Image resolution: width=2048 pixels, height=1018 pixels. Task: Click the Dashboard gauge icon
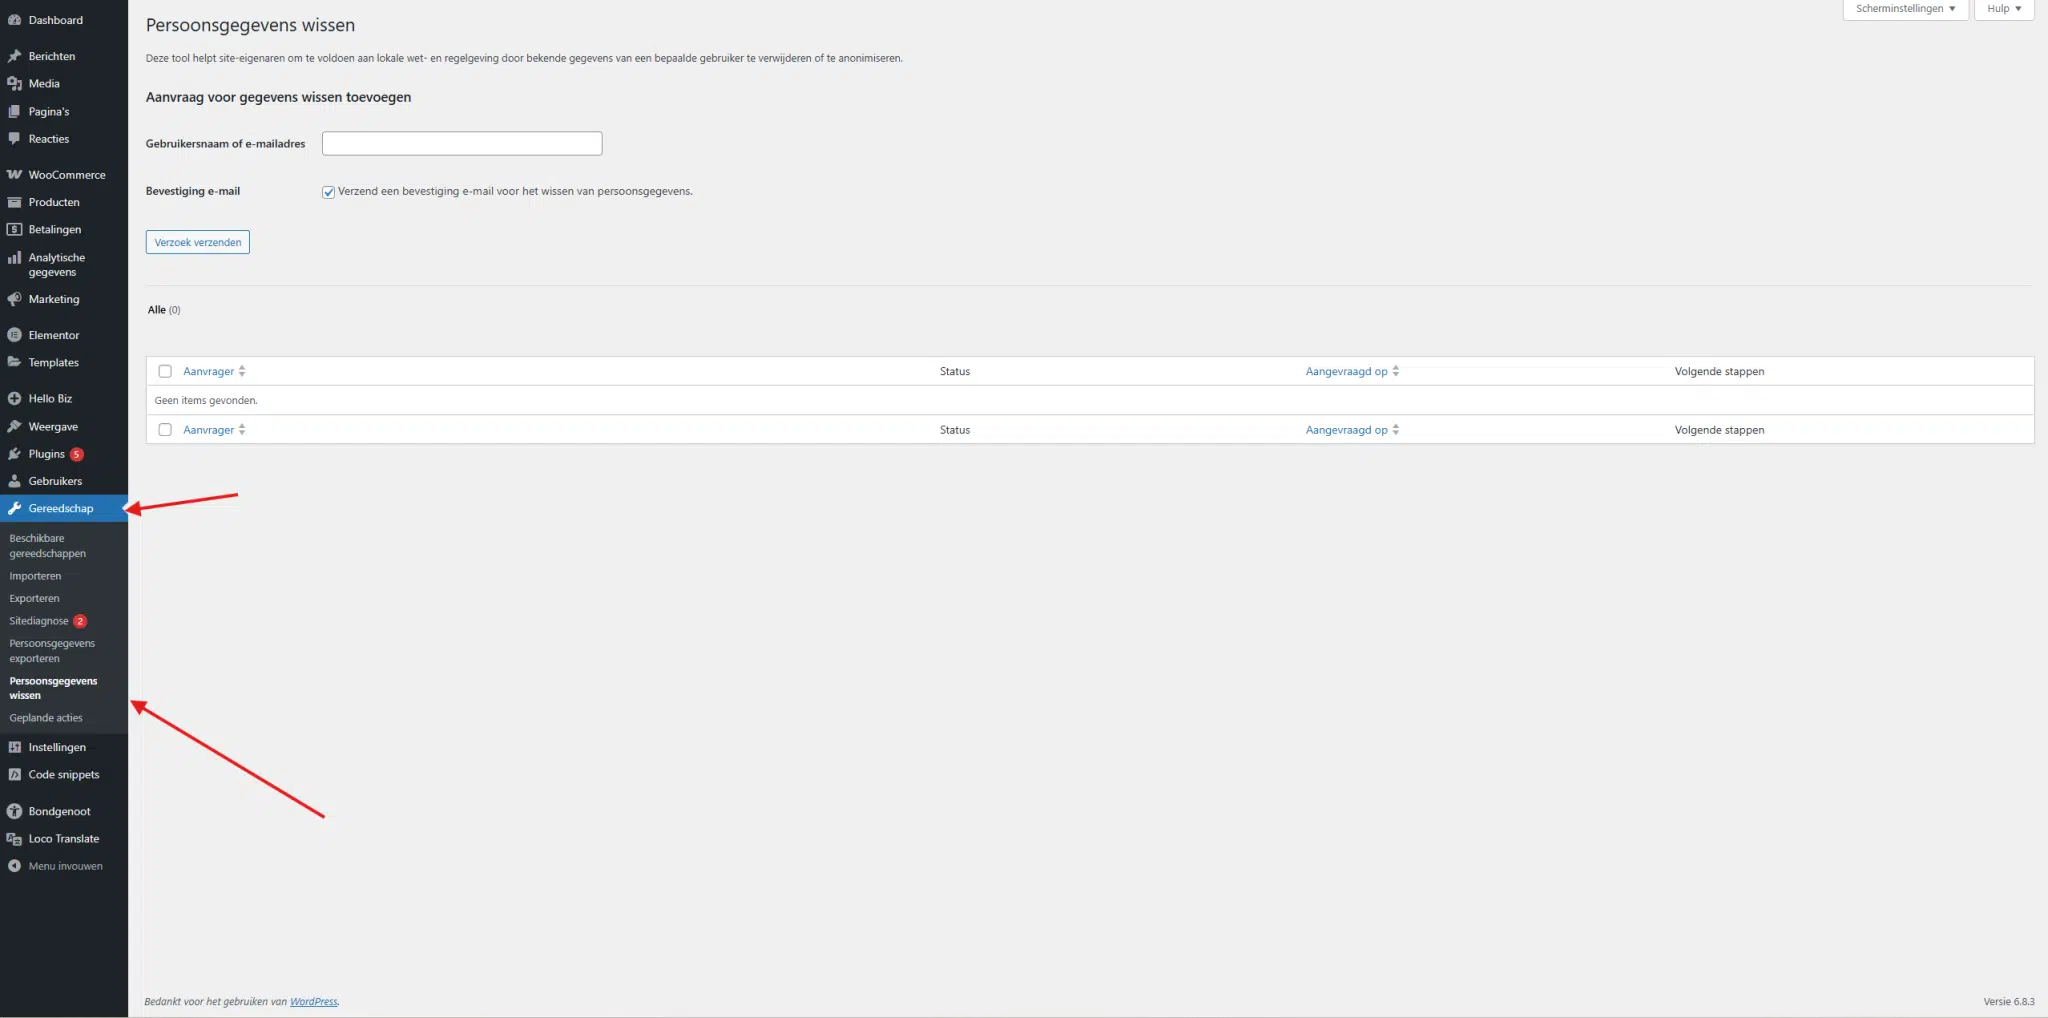[x=14, y=20]
